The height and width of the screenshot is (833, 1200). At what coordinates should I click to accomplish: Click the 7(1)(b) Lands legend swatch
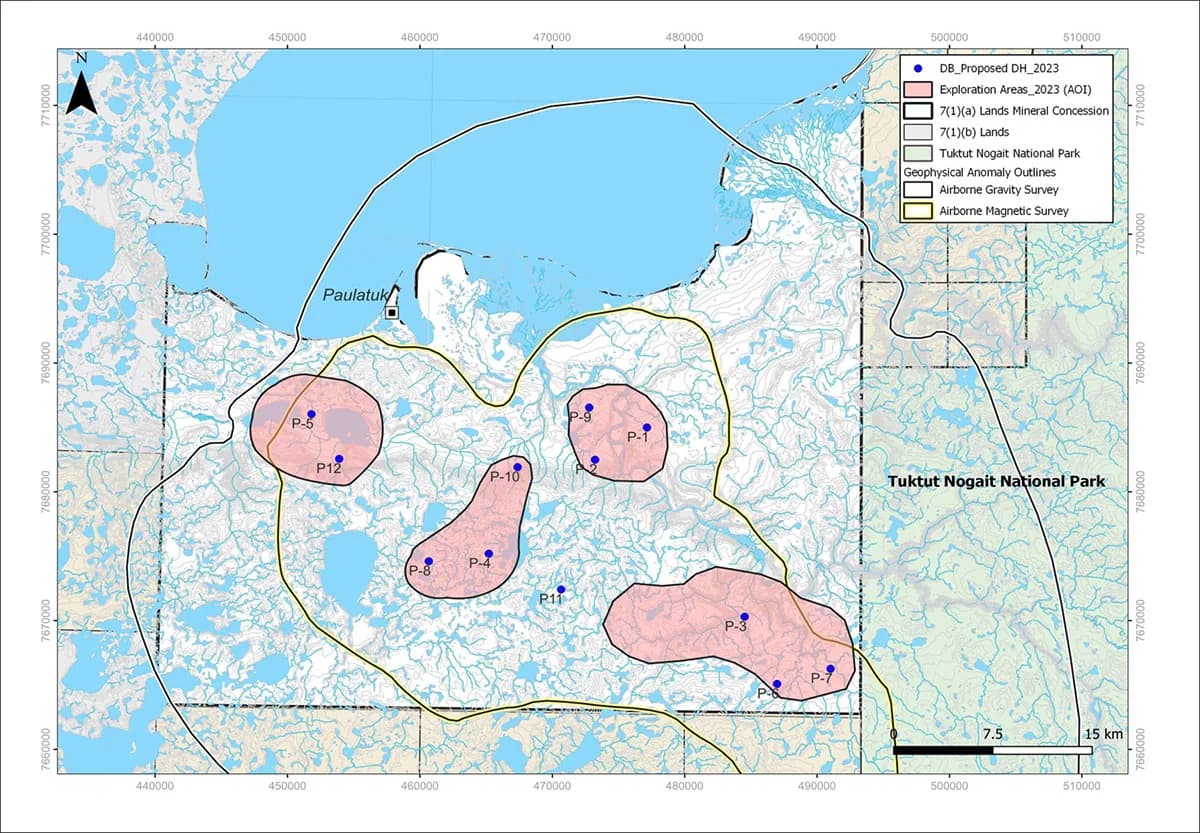(917, 132)
